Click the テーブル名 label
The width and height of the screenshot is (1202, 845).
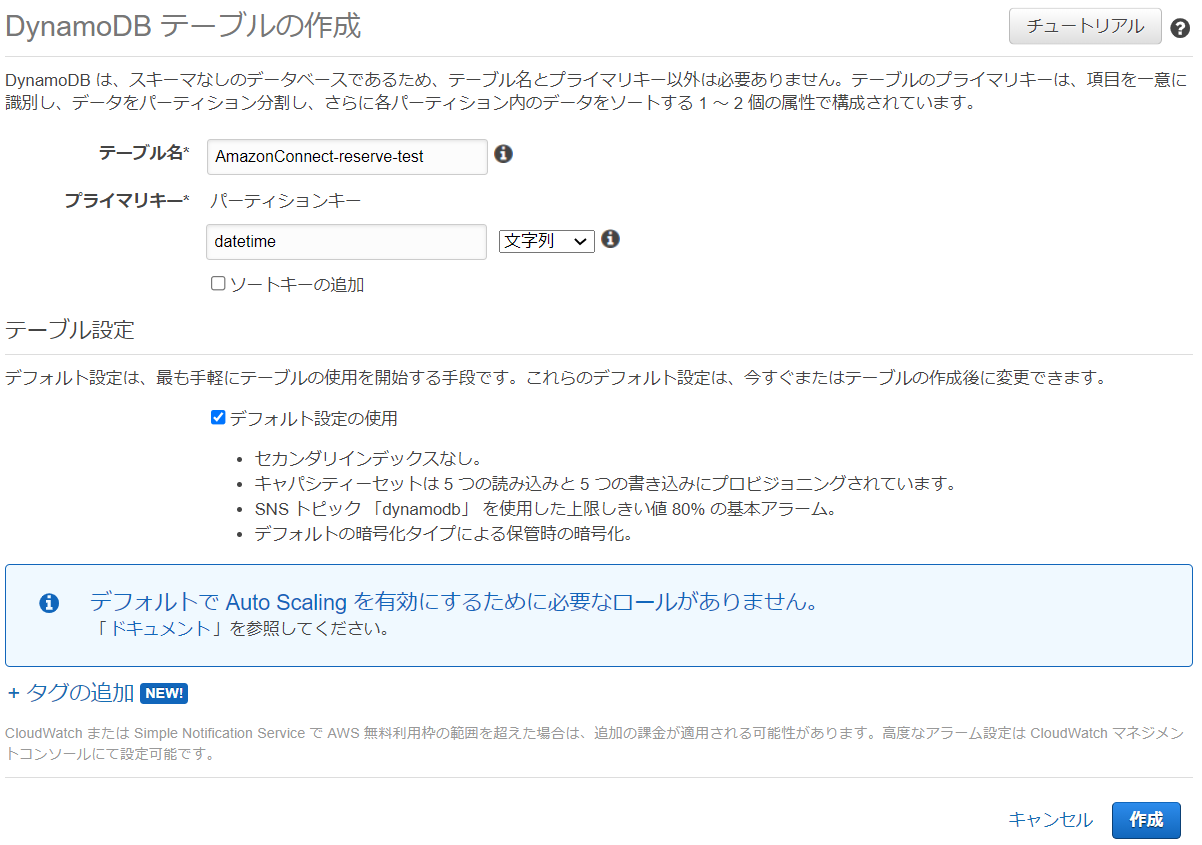pos(144,153)
